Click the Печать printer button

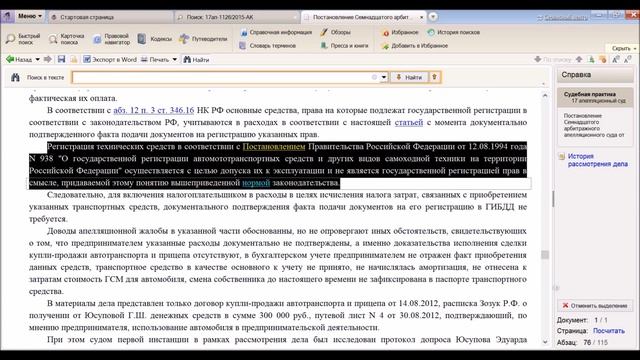[x=155, y=60]
